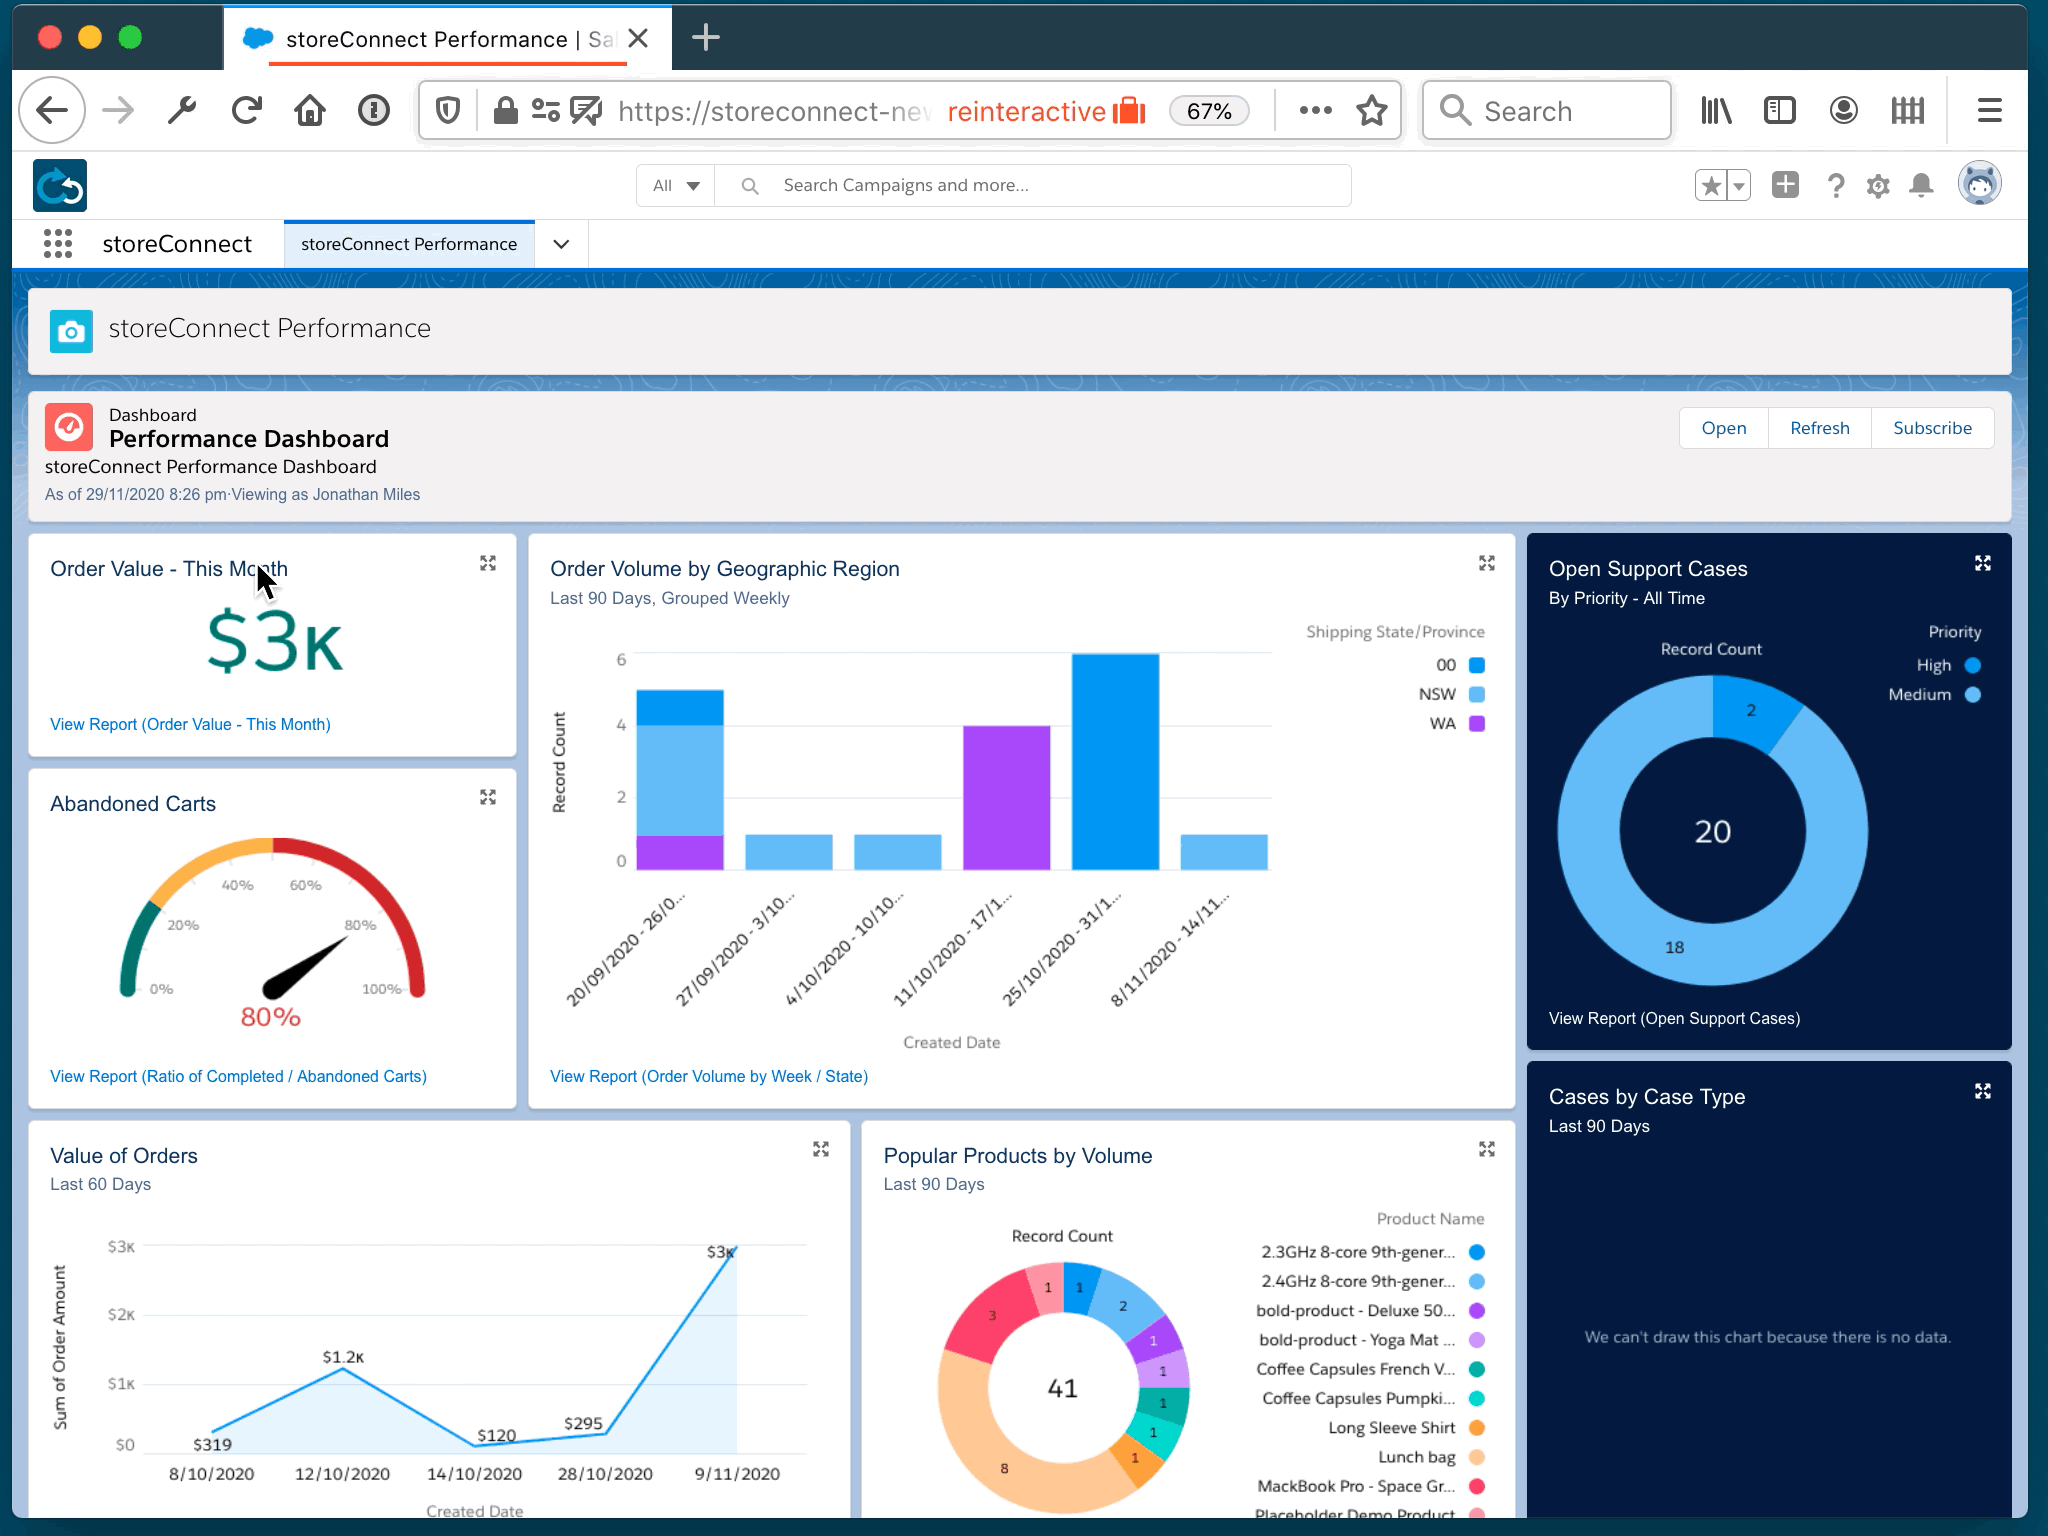Click the browser Search box
The width and height of the screenshot is (2048, 1536).
pyautogui.click(x=1546, y=110)
